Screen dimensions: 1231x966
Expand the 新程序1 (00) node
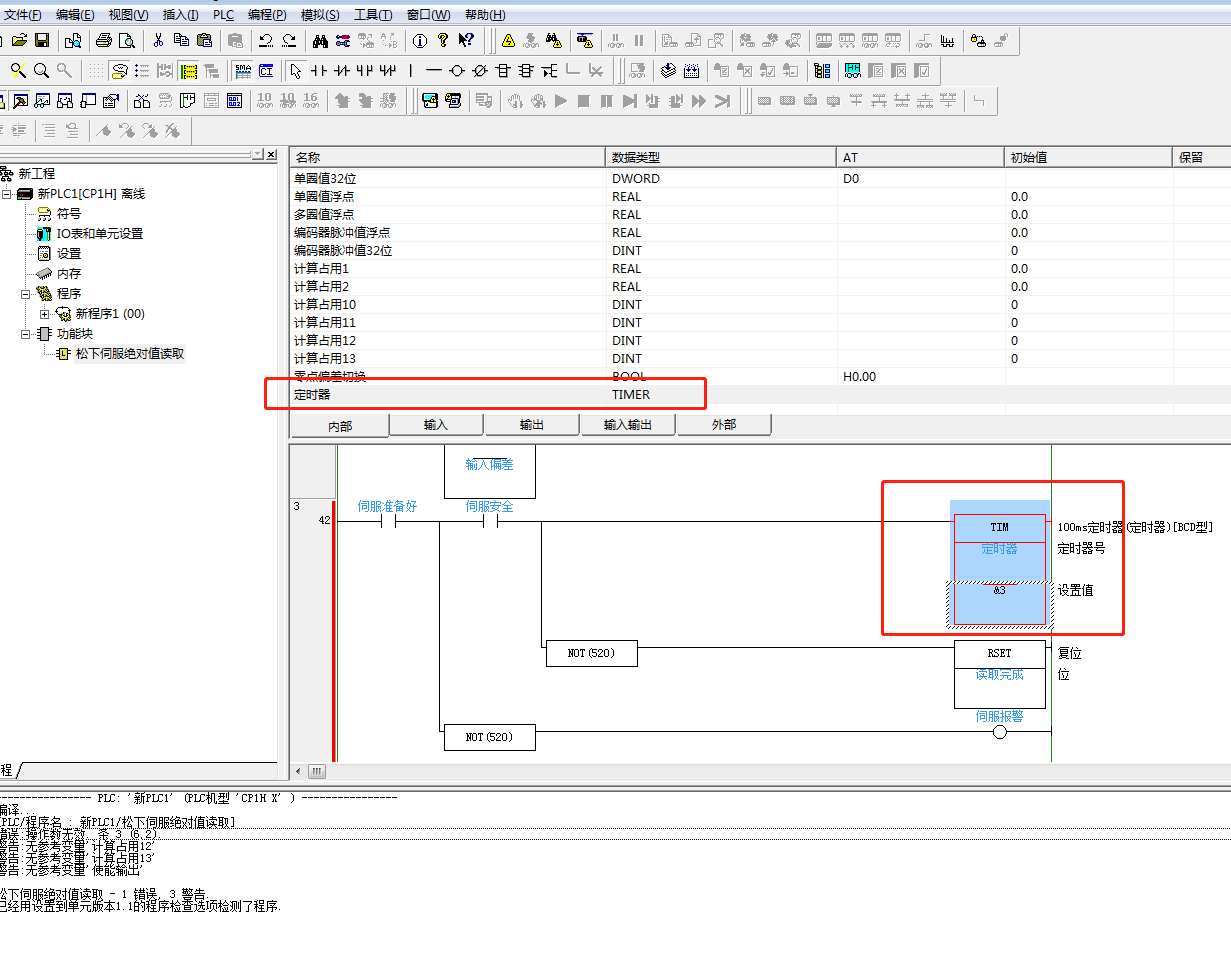(45, 314)
